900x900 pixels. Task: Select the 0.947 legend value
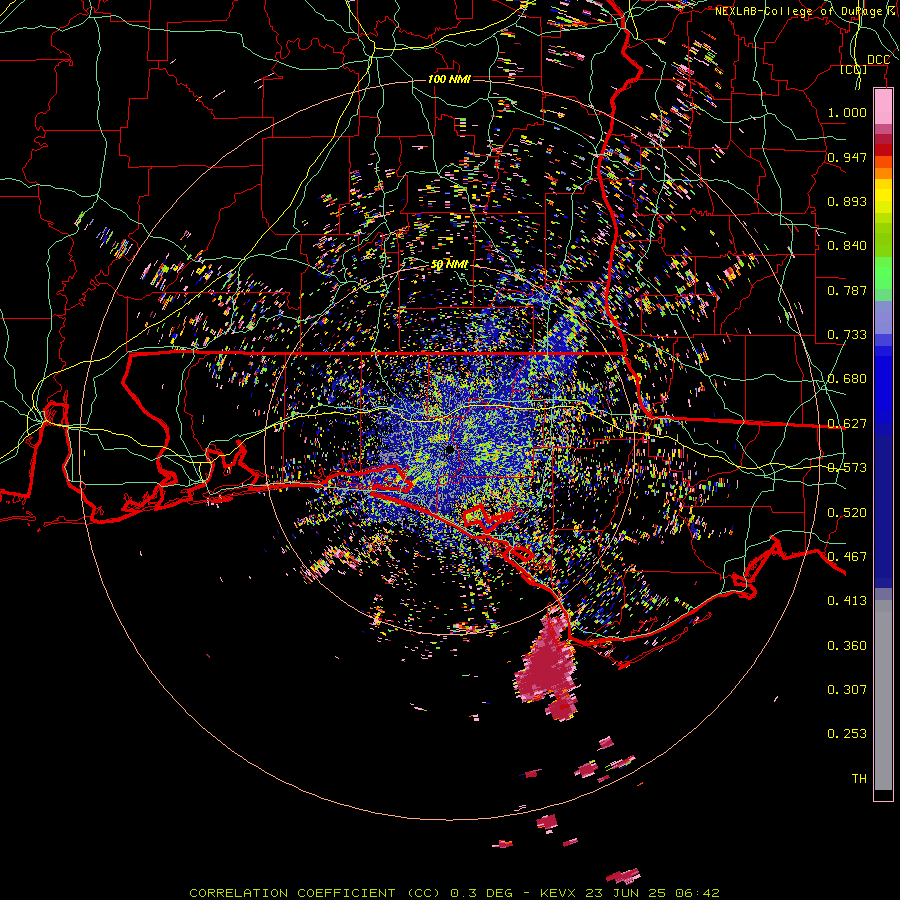coord(847,157)
